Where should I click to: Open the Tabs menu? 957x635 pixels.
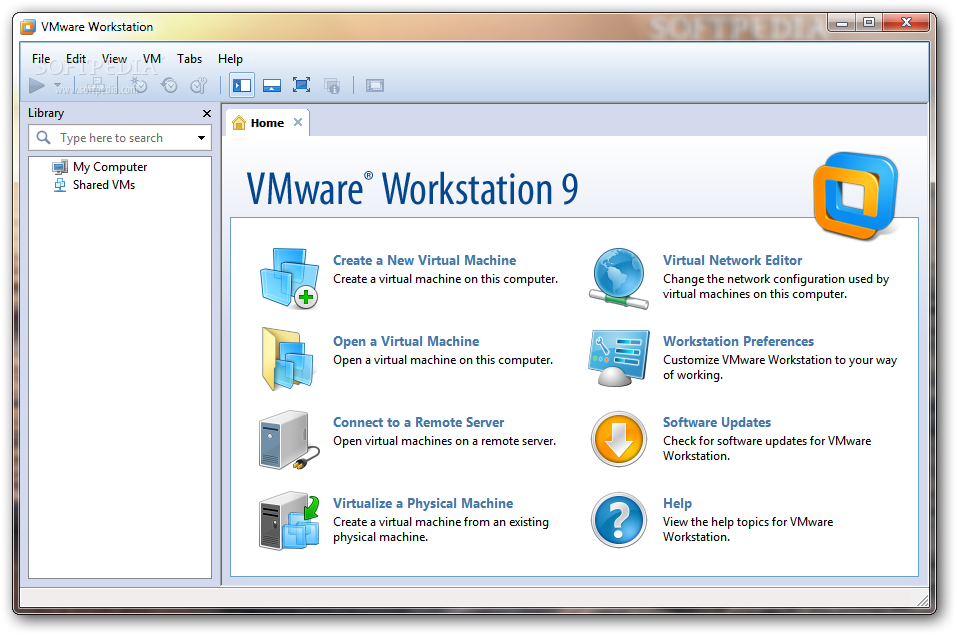(x=189, y=59)
